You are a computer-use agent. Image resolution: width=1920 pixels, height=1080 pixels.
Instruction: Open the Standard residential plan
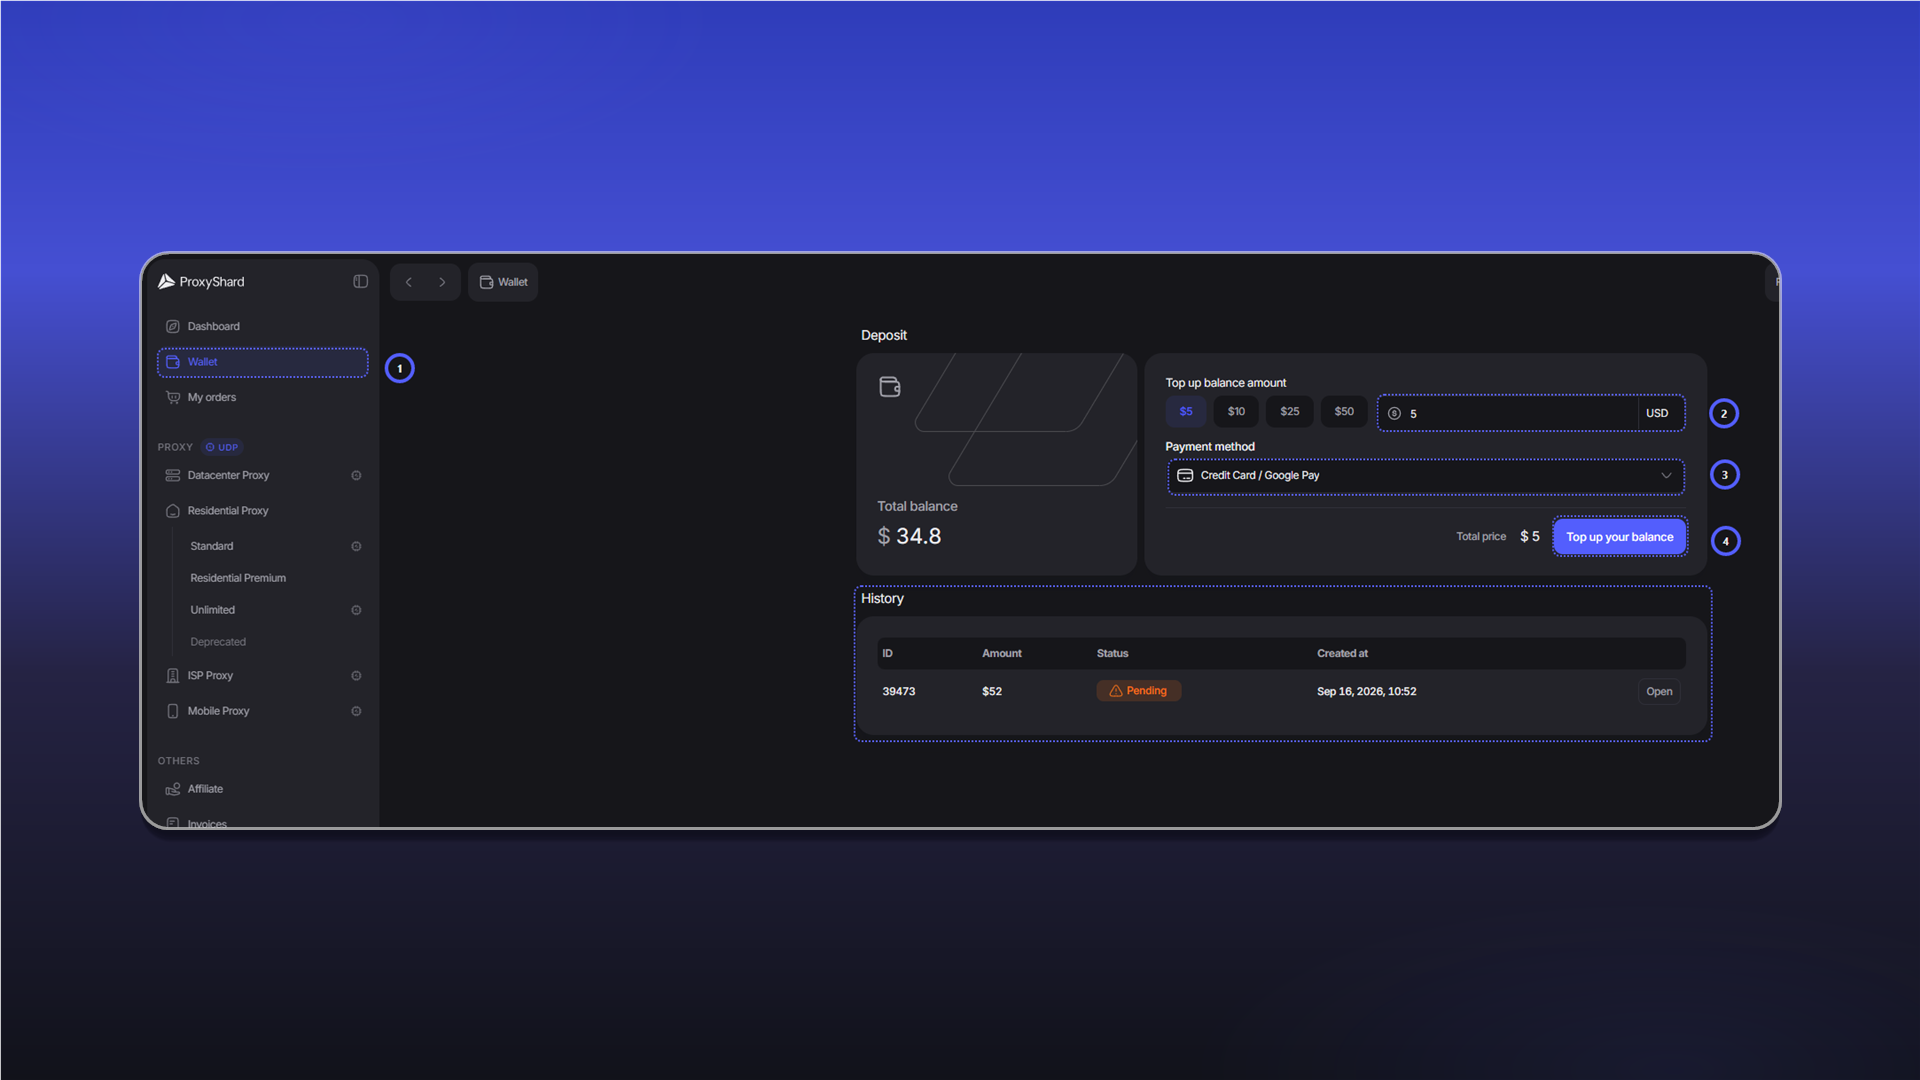212,546
